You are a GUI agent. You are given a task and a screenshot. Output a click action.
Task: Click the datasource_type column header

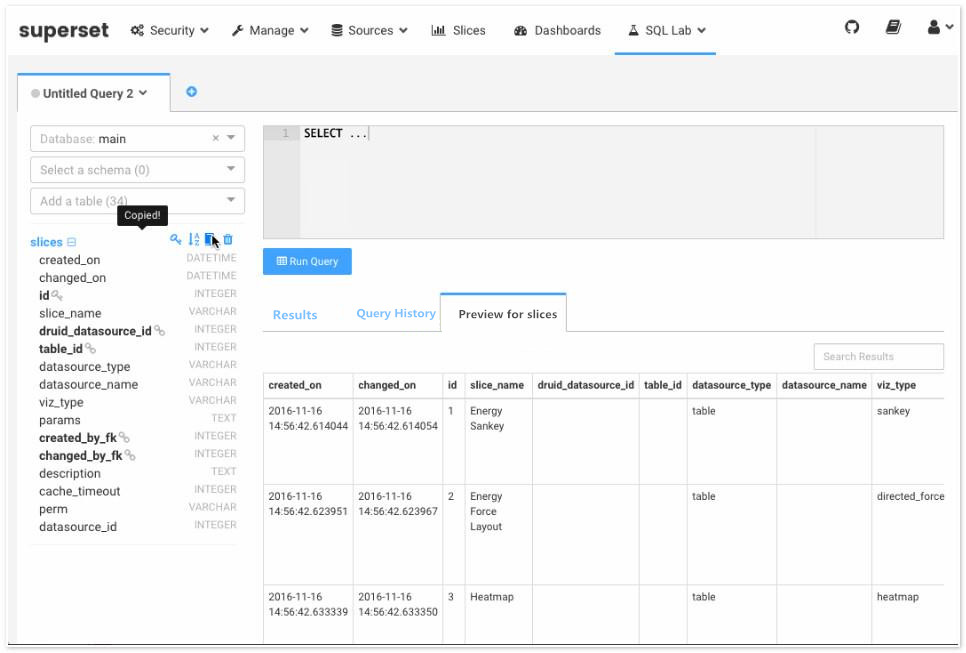click(731, 385)
